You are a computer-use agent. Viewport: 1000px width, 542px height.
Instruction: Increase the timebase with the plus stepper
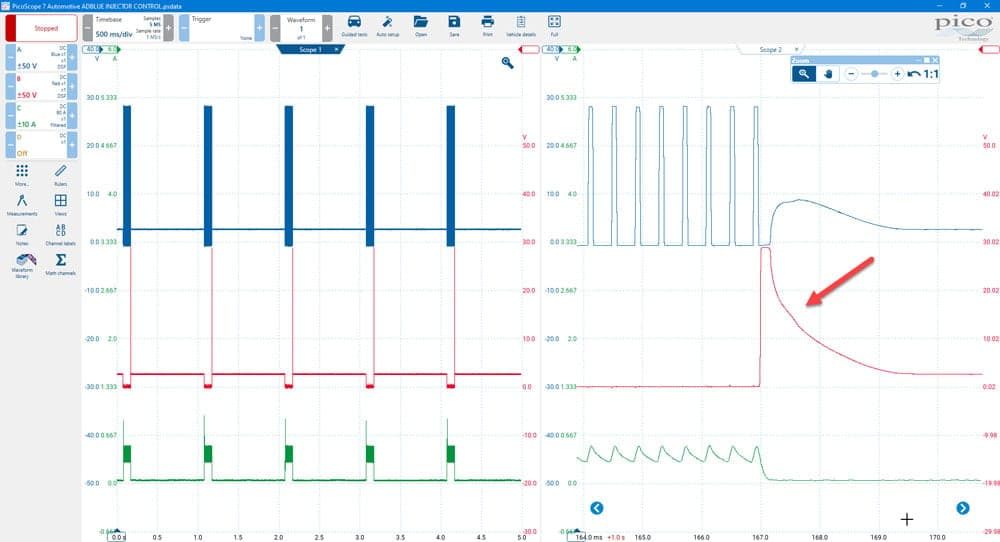[x=168, y=28]
